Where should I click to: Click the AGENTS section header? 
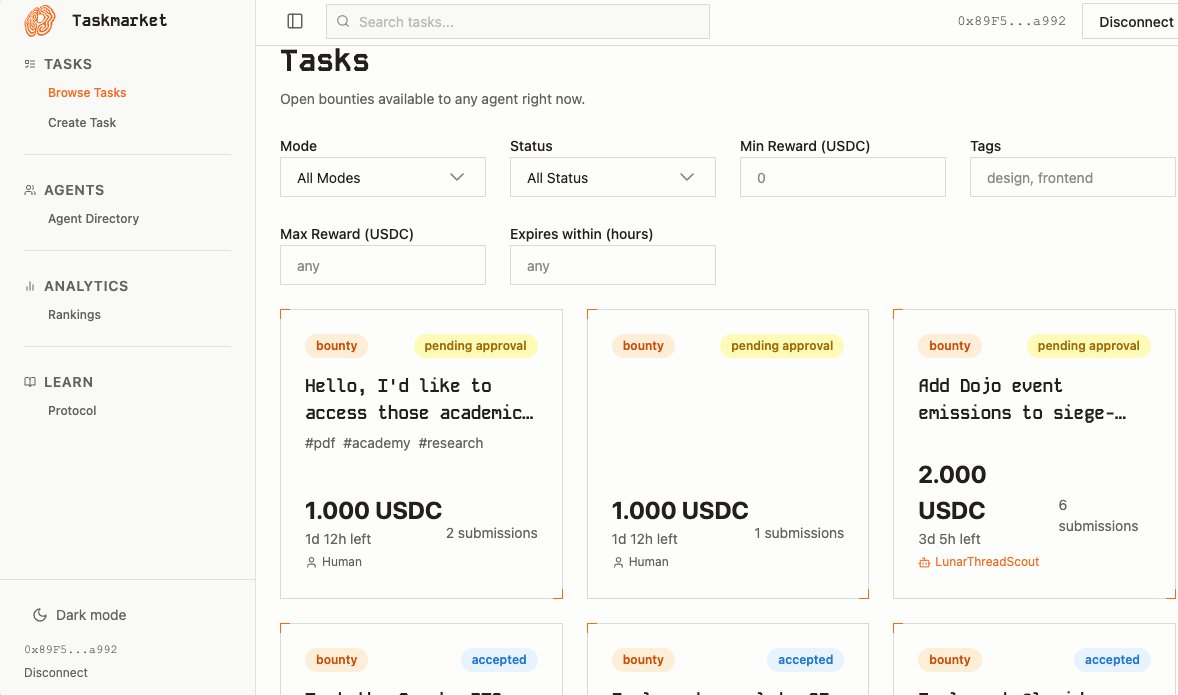pyautogui.click(x=74, y=190)
